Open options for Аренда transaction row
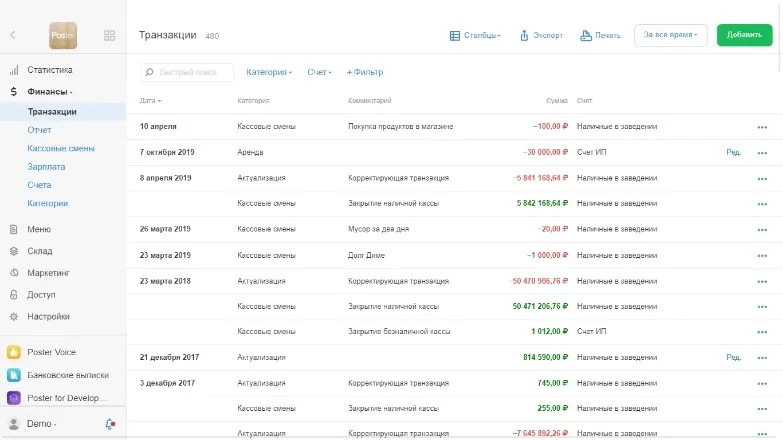 (762, 153)
